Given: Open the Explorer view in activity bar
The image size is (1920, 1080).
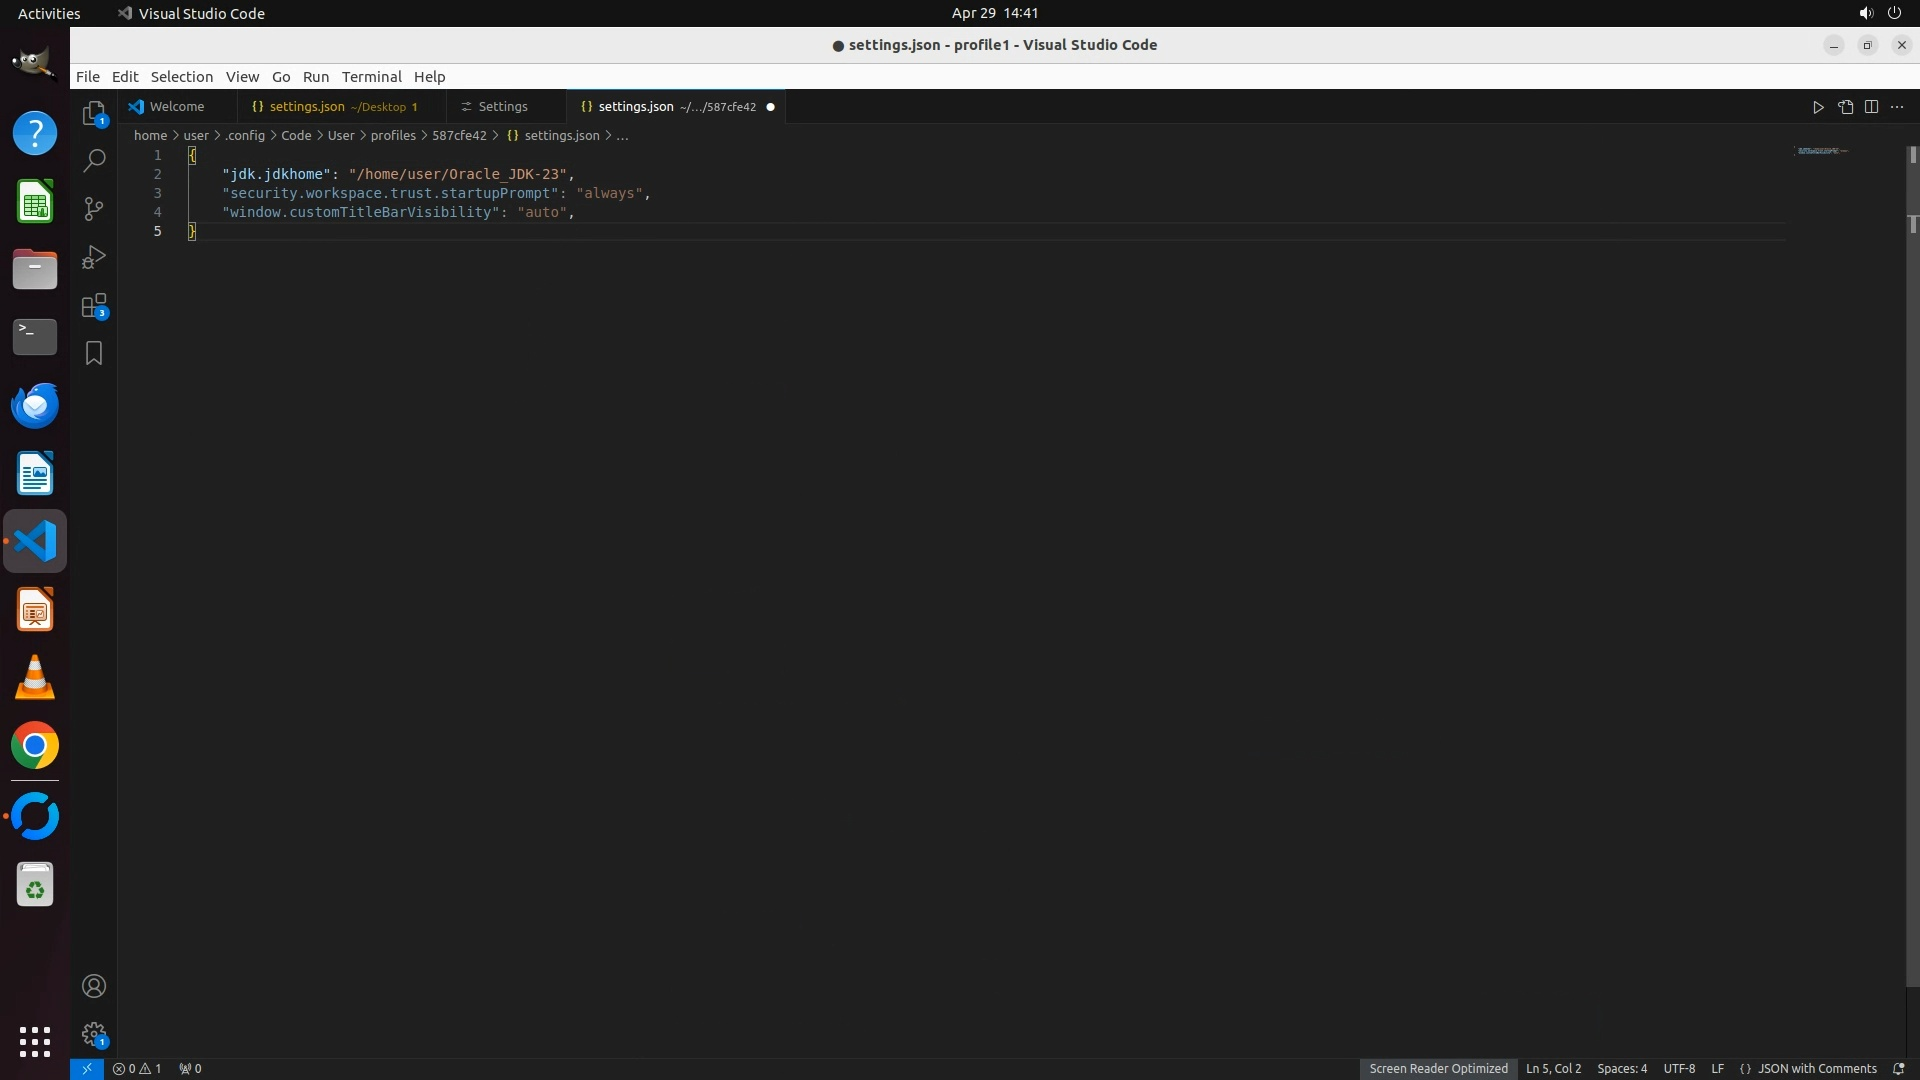Looking at the screenshot, I should point(94,113).
